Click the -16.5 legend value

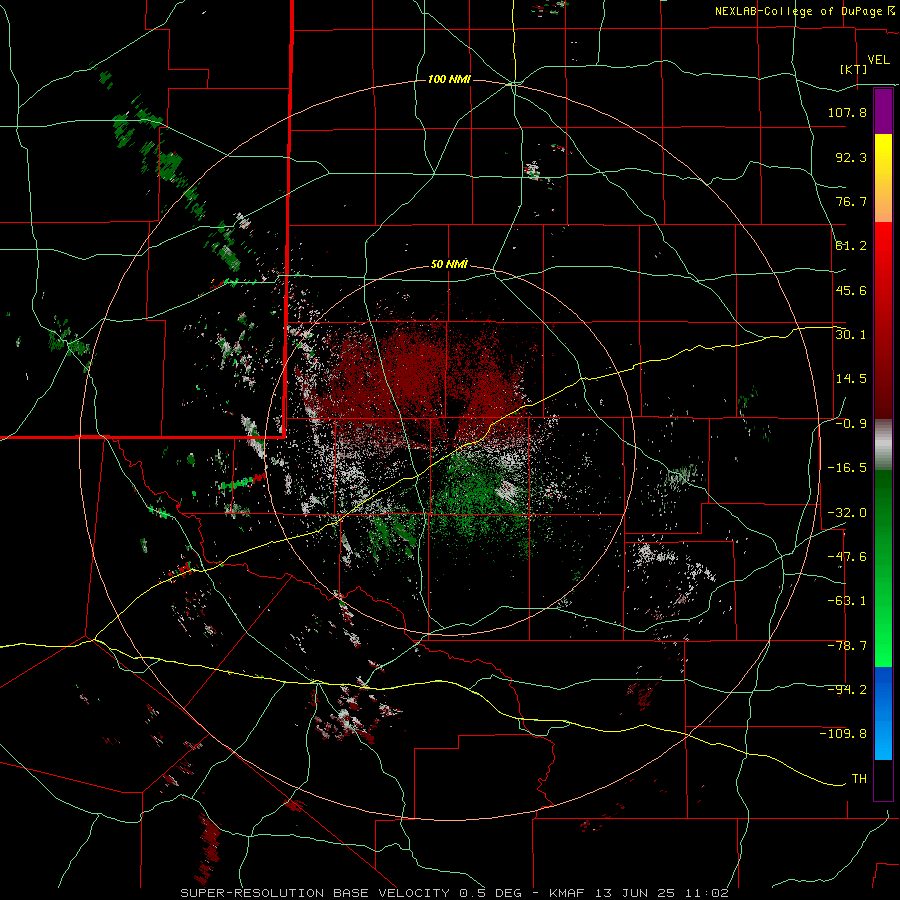click(847, 468)
